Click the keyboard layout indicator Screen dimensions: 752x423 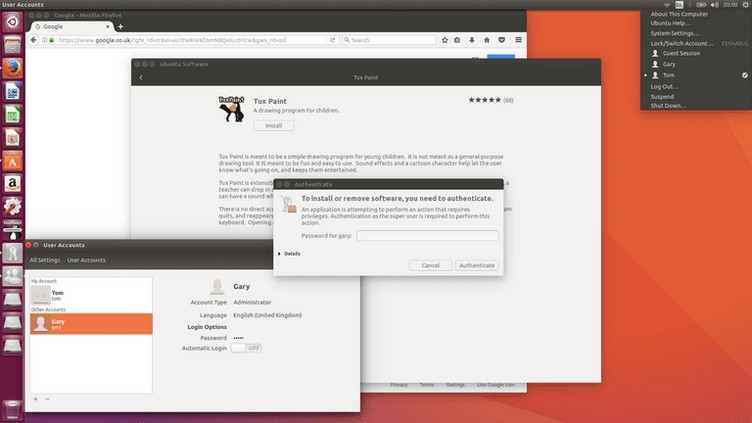679,5
